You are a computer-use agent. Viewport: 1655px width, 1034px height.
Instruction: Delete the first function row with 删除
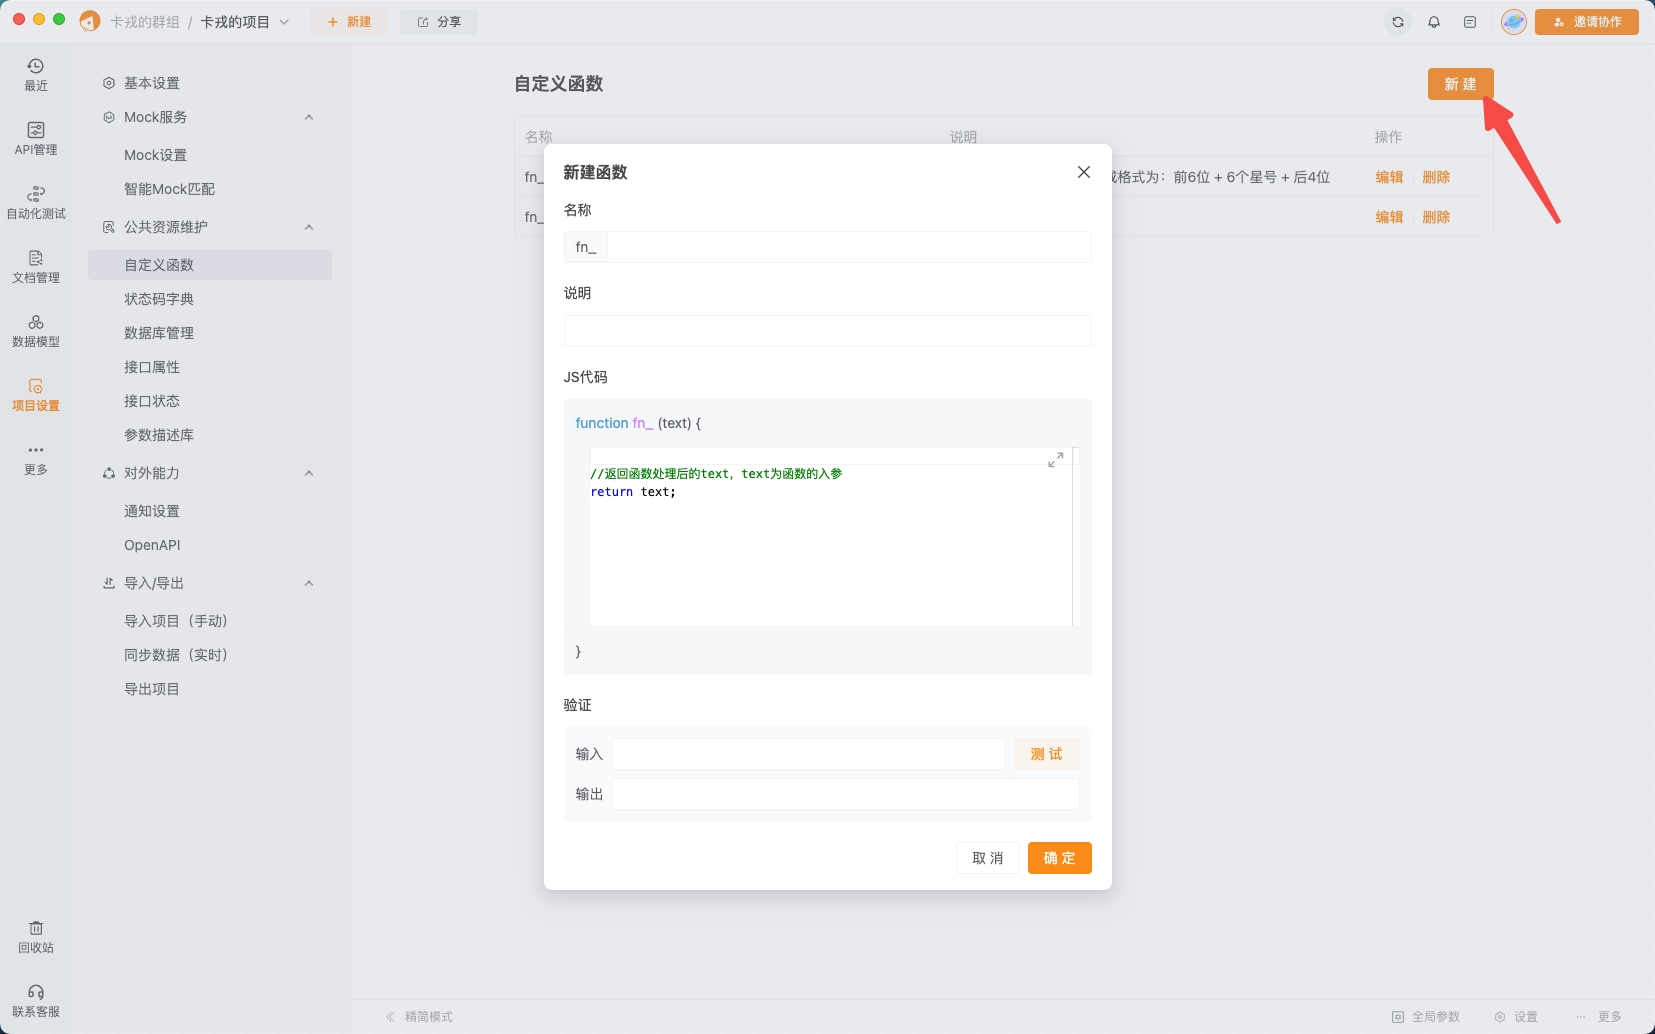click(1436, 177)
